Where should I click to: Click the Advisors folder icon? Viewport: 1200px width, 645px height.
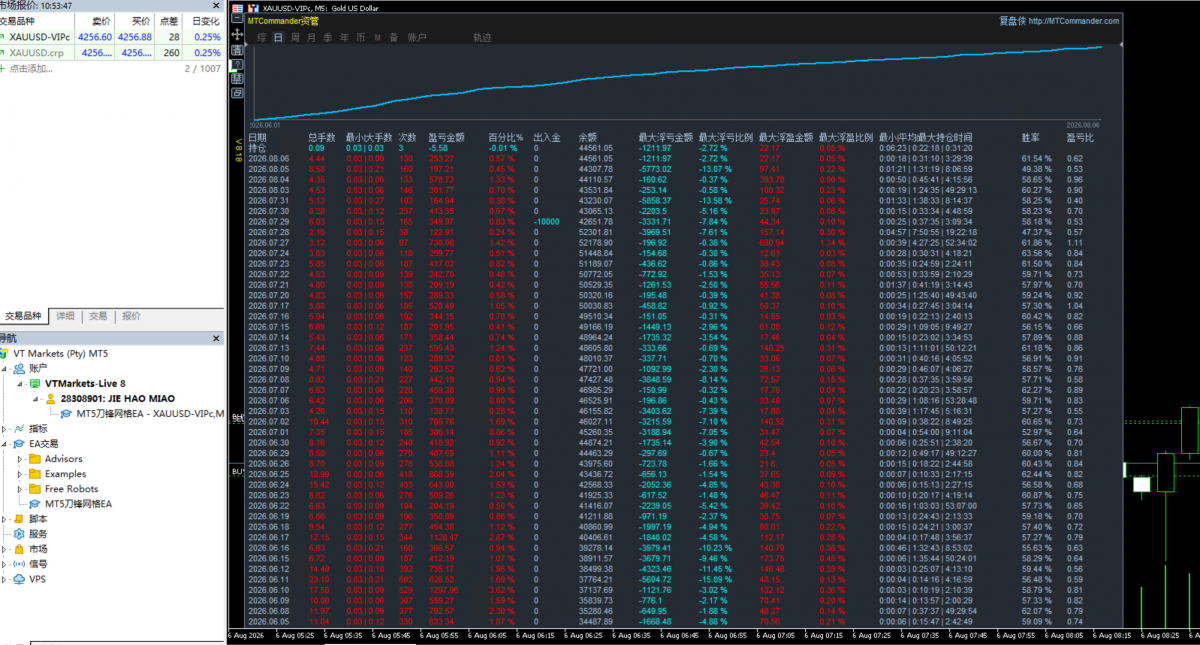pyautogui.click(x=35, y=459)
